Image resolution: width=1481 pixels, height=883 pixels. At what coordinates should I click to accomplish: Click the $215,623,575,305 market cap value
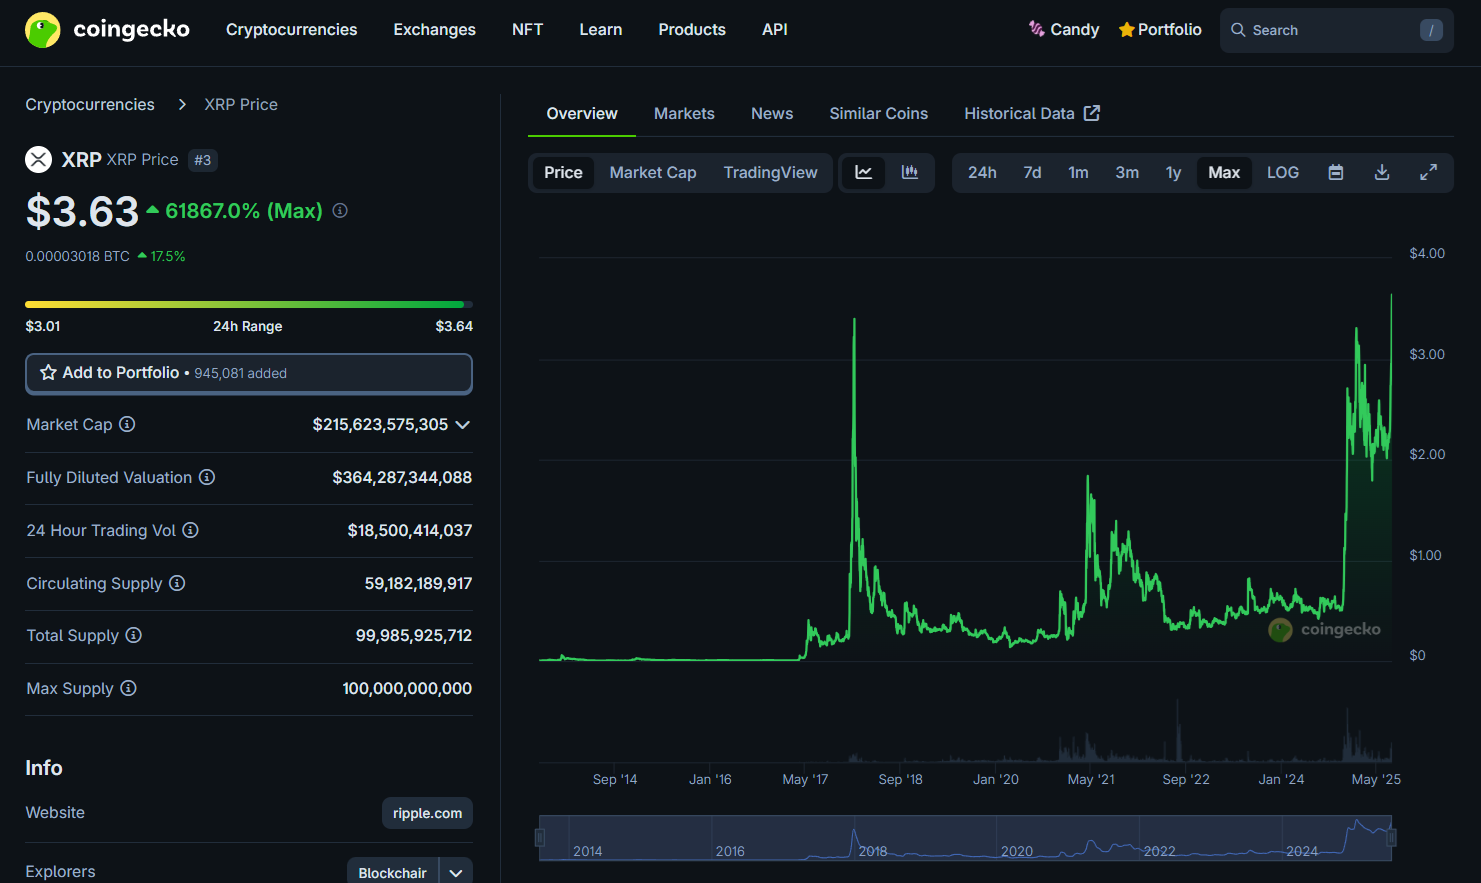point(380,425)
